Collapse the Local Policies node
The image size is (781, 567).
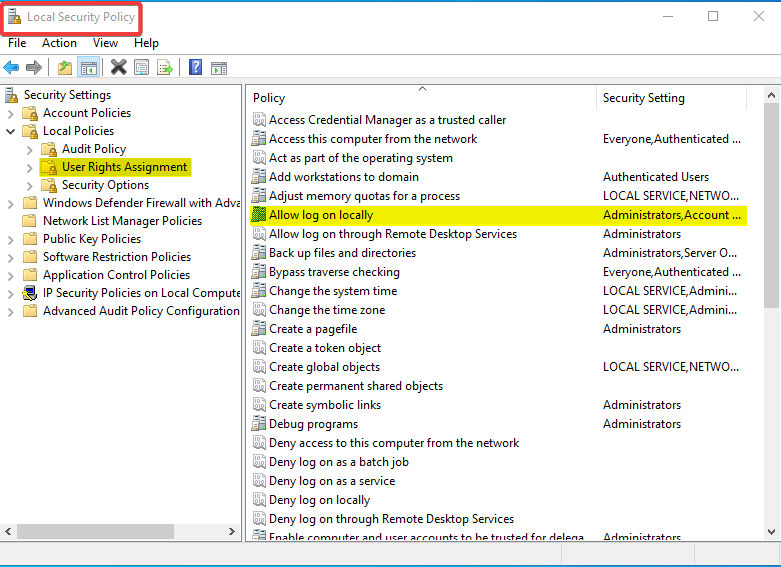pos(10,132)
